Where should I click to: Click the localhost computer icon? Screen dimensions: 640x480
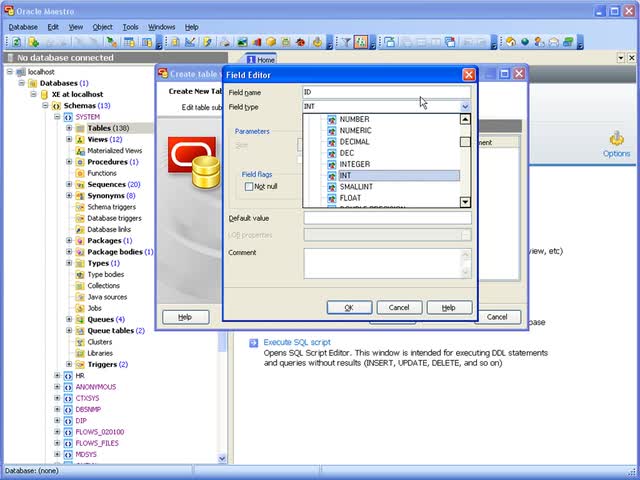(x=20, y=72)
